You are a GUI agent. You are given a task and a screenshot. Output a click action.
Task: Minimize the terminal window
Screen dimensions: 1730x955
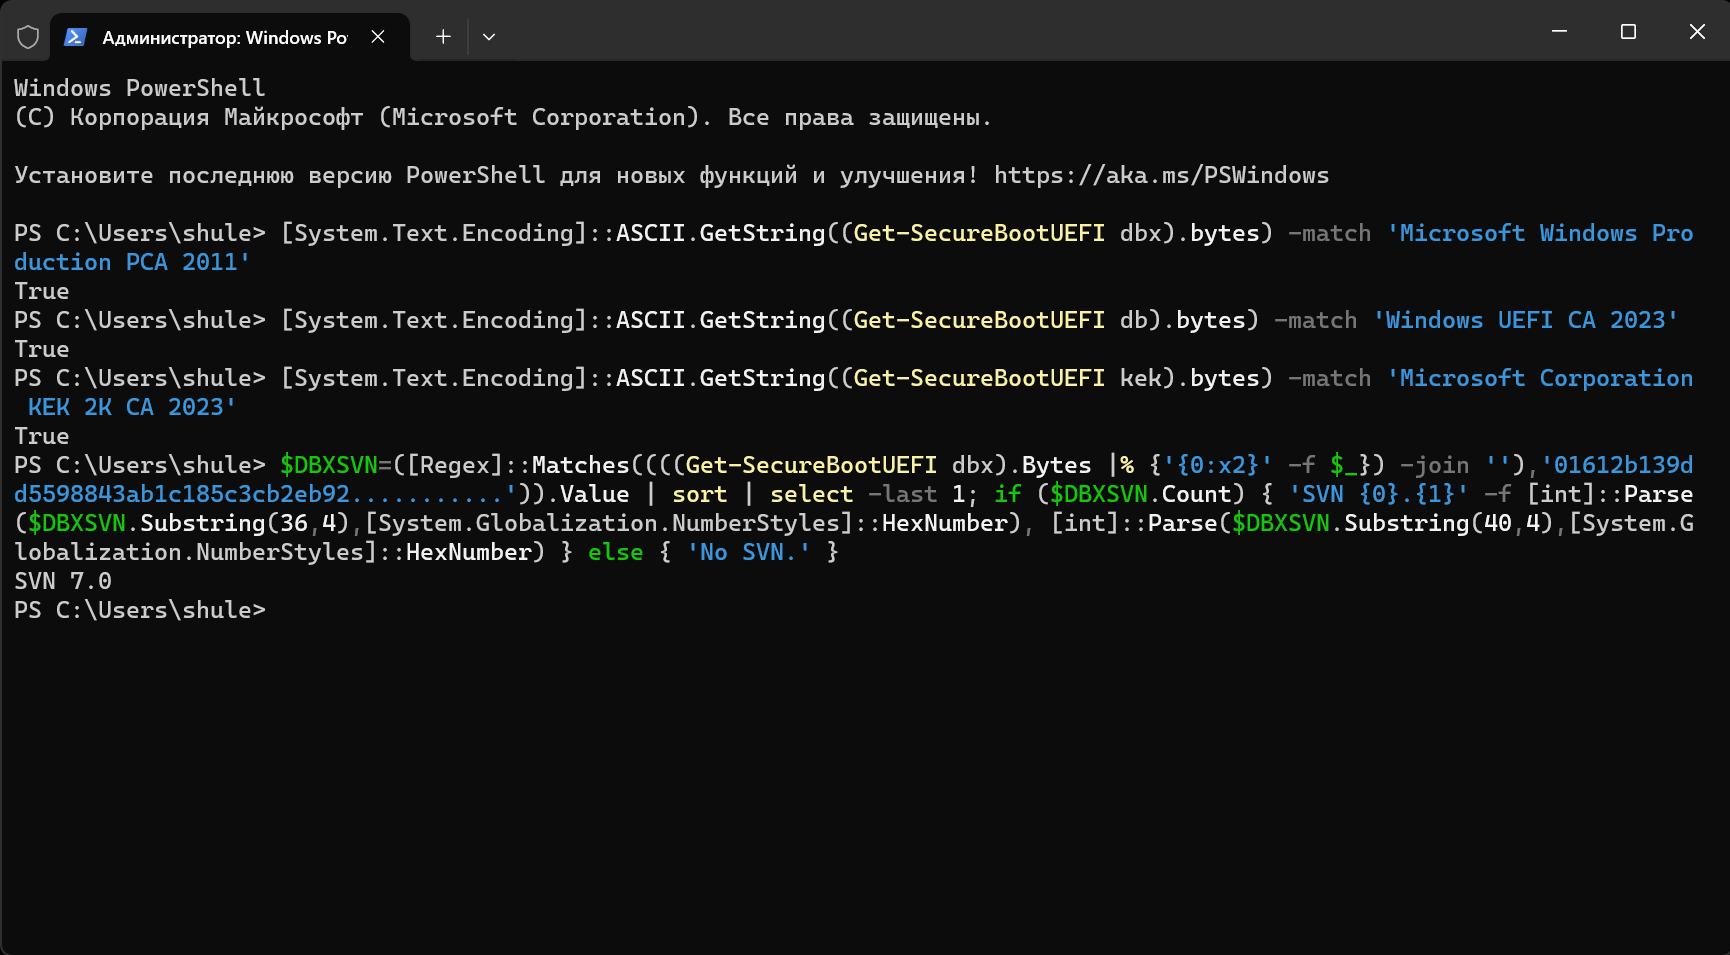coord(1559,32)
